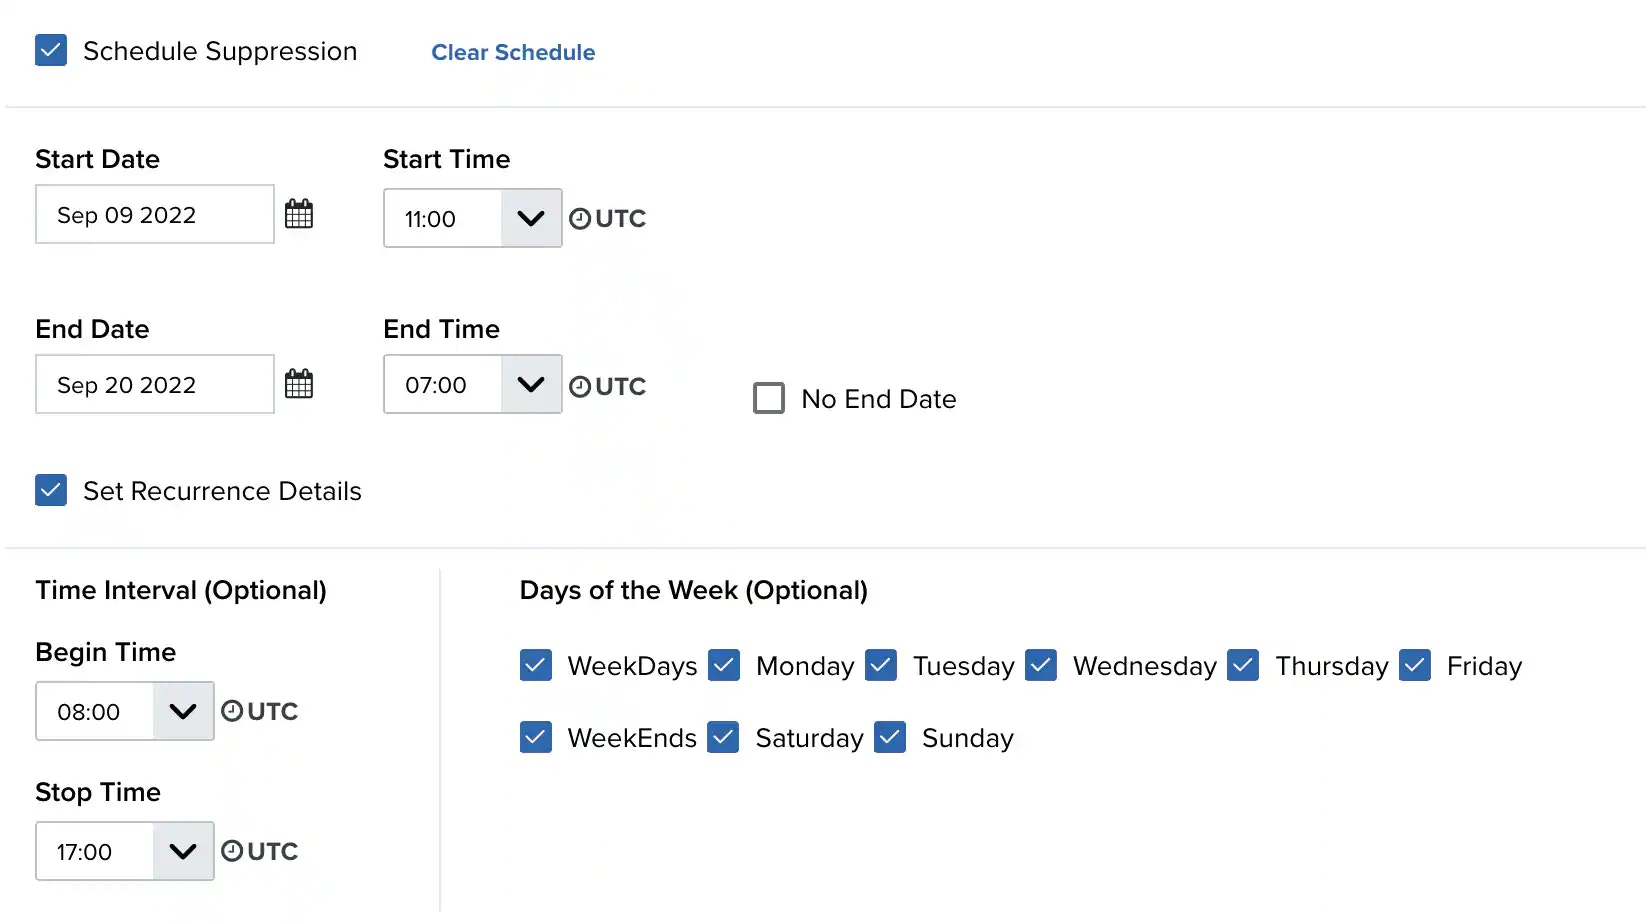The height and width of the screenshot is (922, 1646).
Task: Click the Start Date input field
Action: point(155,214)
